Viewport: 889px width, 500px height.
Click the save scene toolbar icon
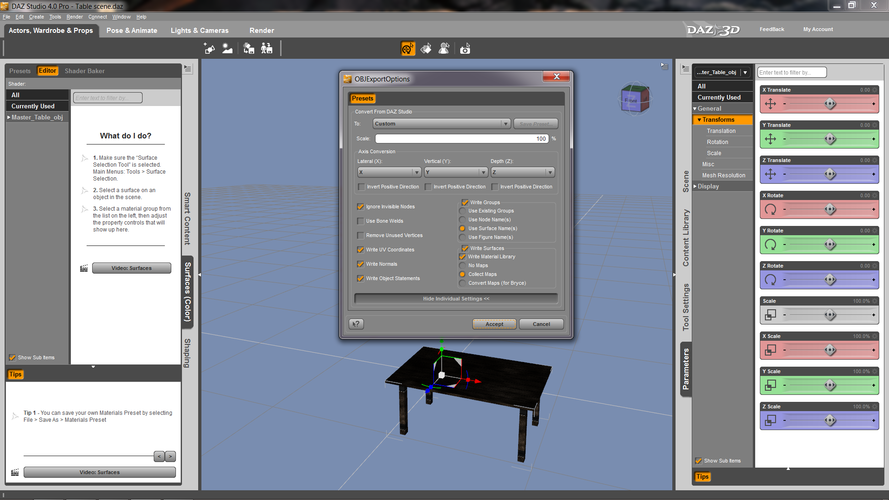pos(249,49)
